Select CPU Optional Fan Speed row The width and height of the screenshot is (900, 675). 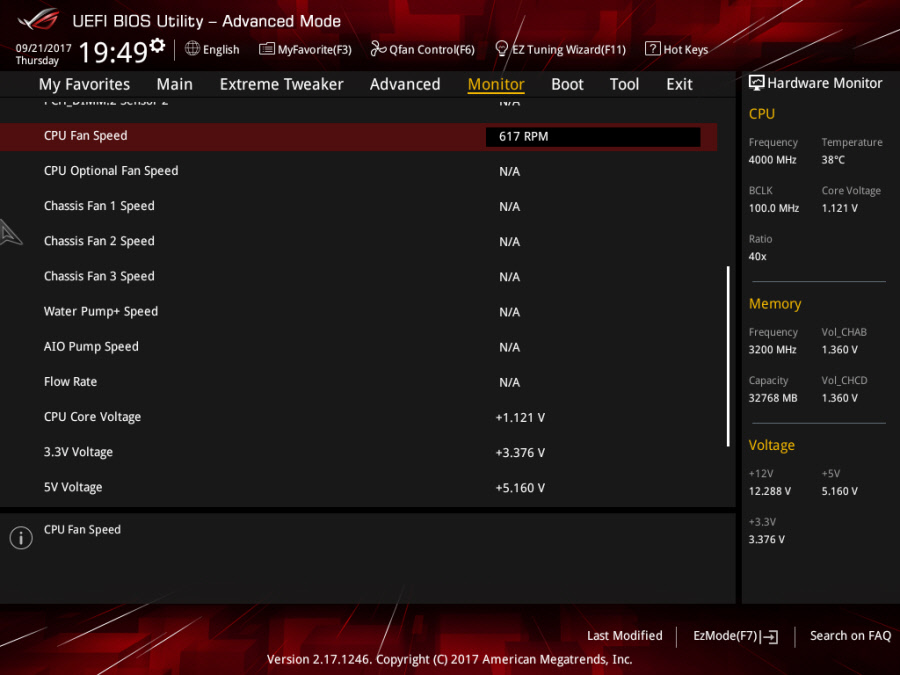(358, 171)
